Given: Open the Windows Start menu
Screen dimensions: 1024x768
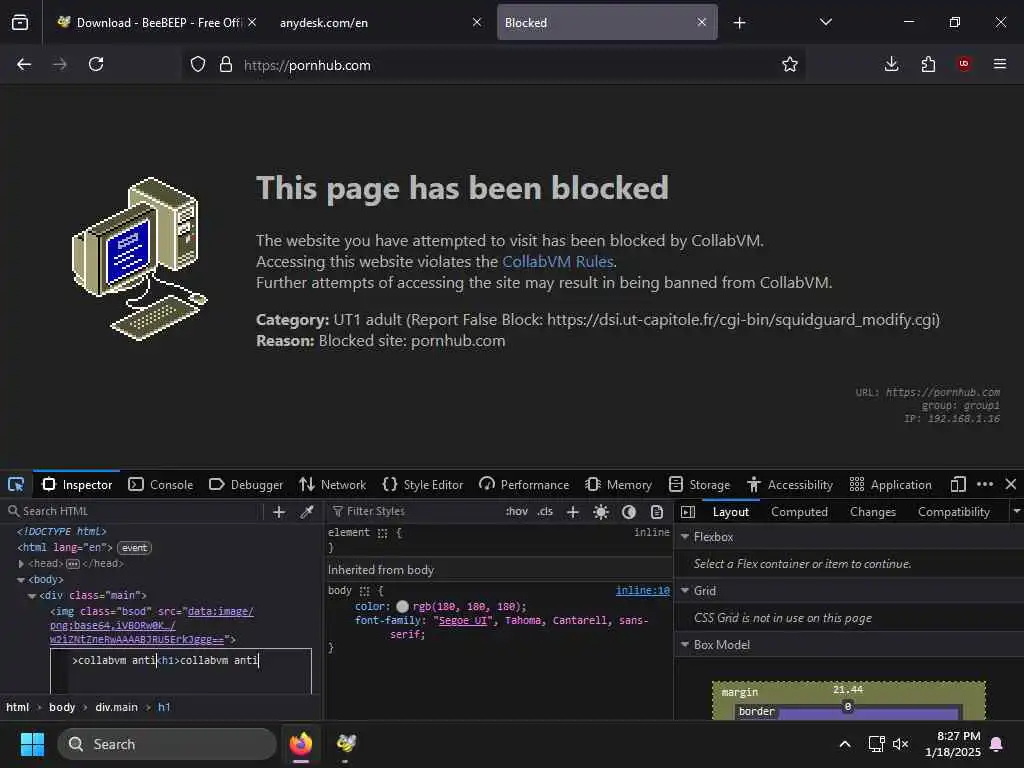Looking at the screenshot, I should [32, 744].
